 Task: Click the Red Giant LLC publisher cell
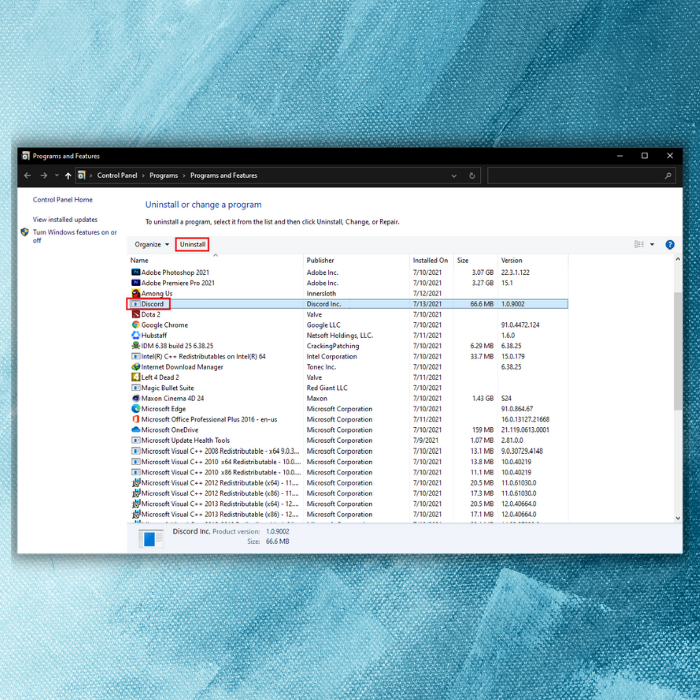point(327,388)
